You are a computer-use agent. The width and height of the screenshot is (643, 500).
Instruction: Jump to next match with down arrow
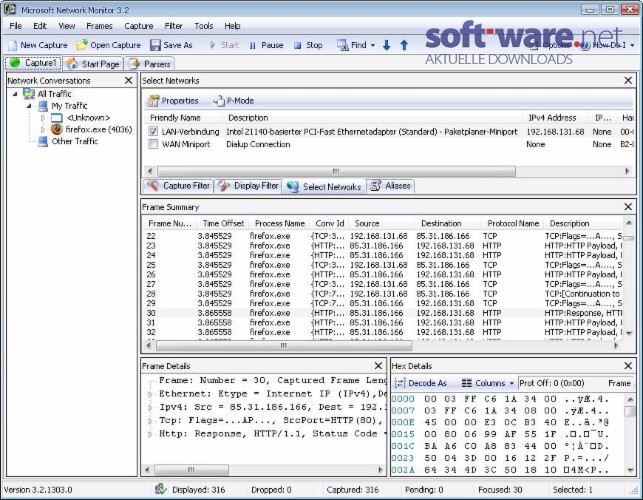click(x=386, y=45)
